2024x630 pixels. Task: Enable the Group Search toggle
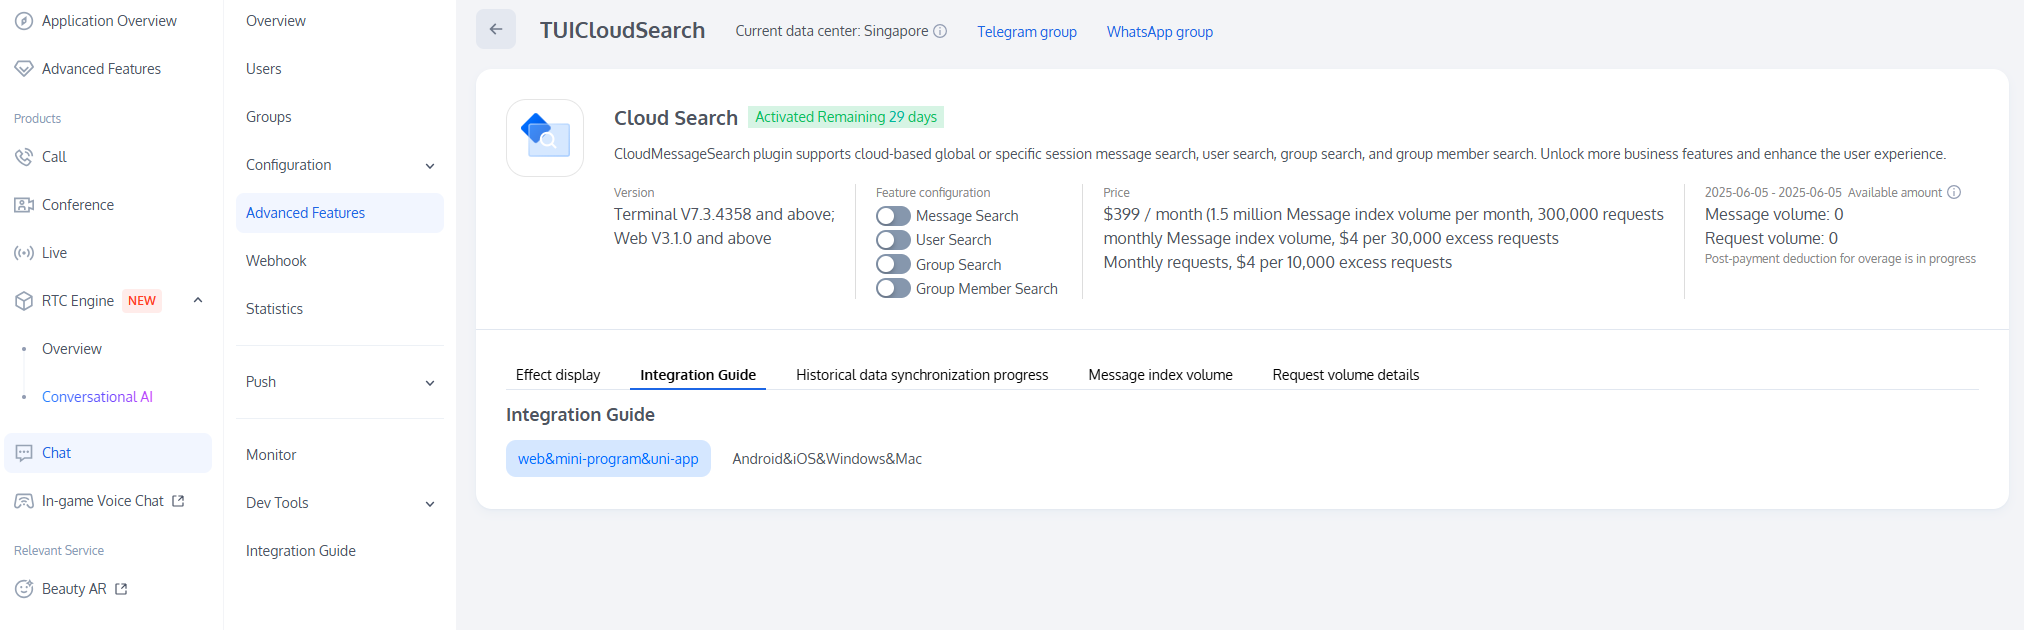(x=893, y=265)
